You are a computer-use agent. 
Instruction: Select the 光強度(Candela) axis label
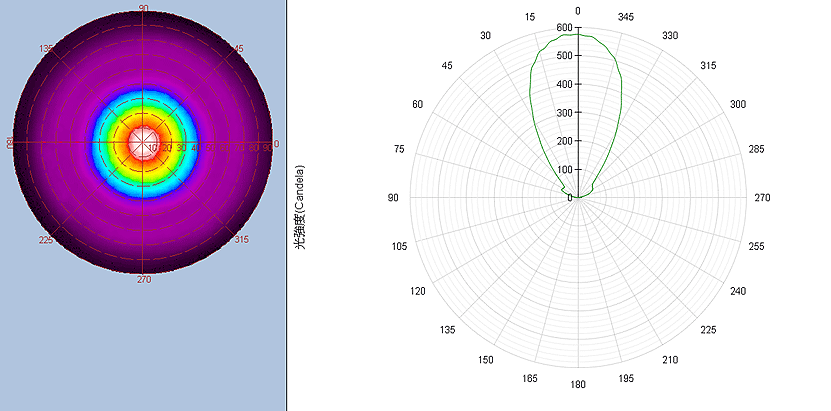click(301, 204)
